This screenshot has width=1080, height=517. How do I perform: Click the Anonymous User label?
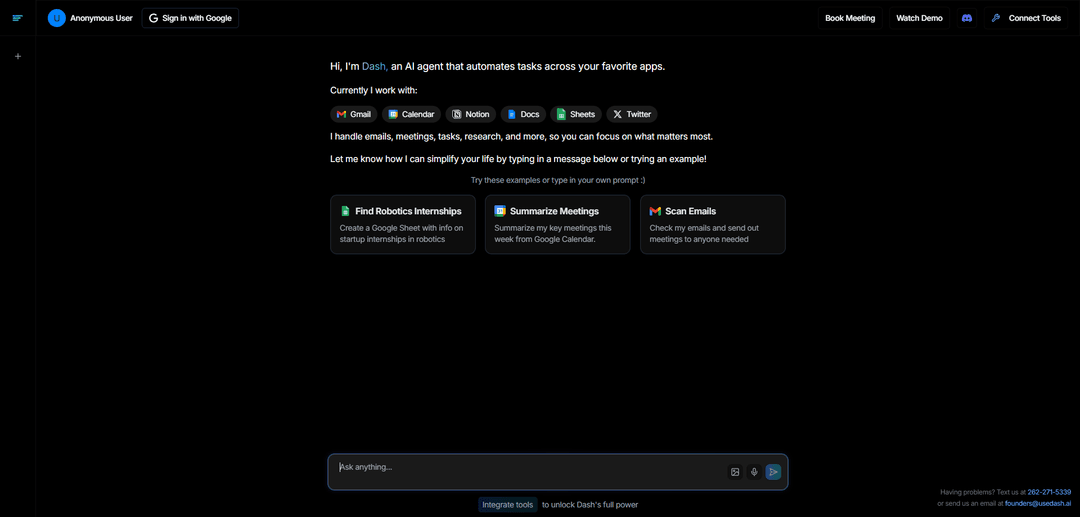point(101,18)
